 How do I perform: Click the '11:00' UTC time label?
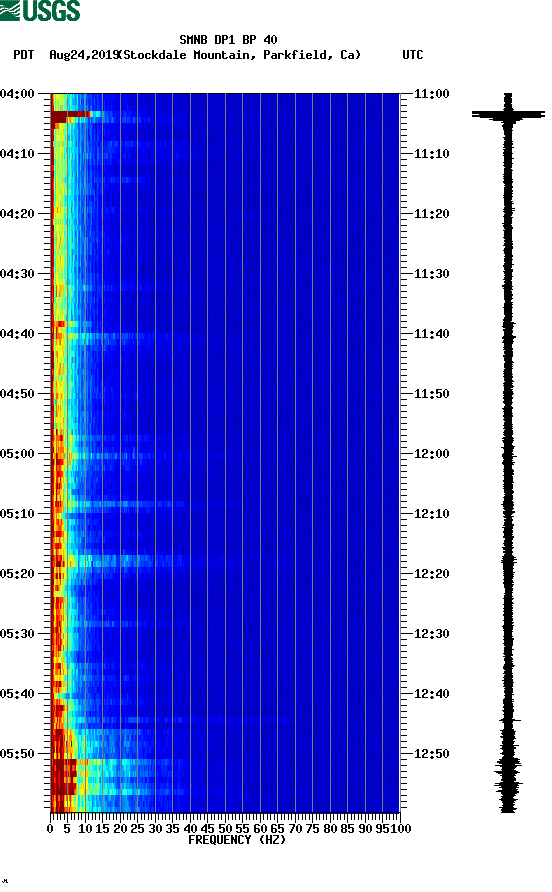coord(431,94)
